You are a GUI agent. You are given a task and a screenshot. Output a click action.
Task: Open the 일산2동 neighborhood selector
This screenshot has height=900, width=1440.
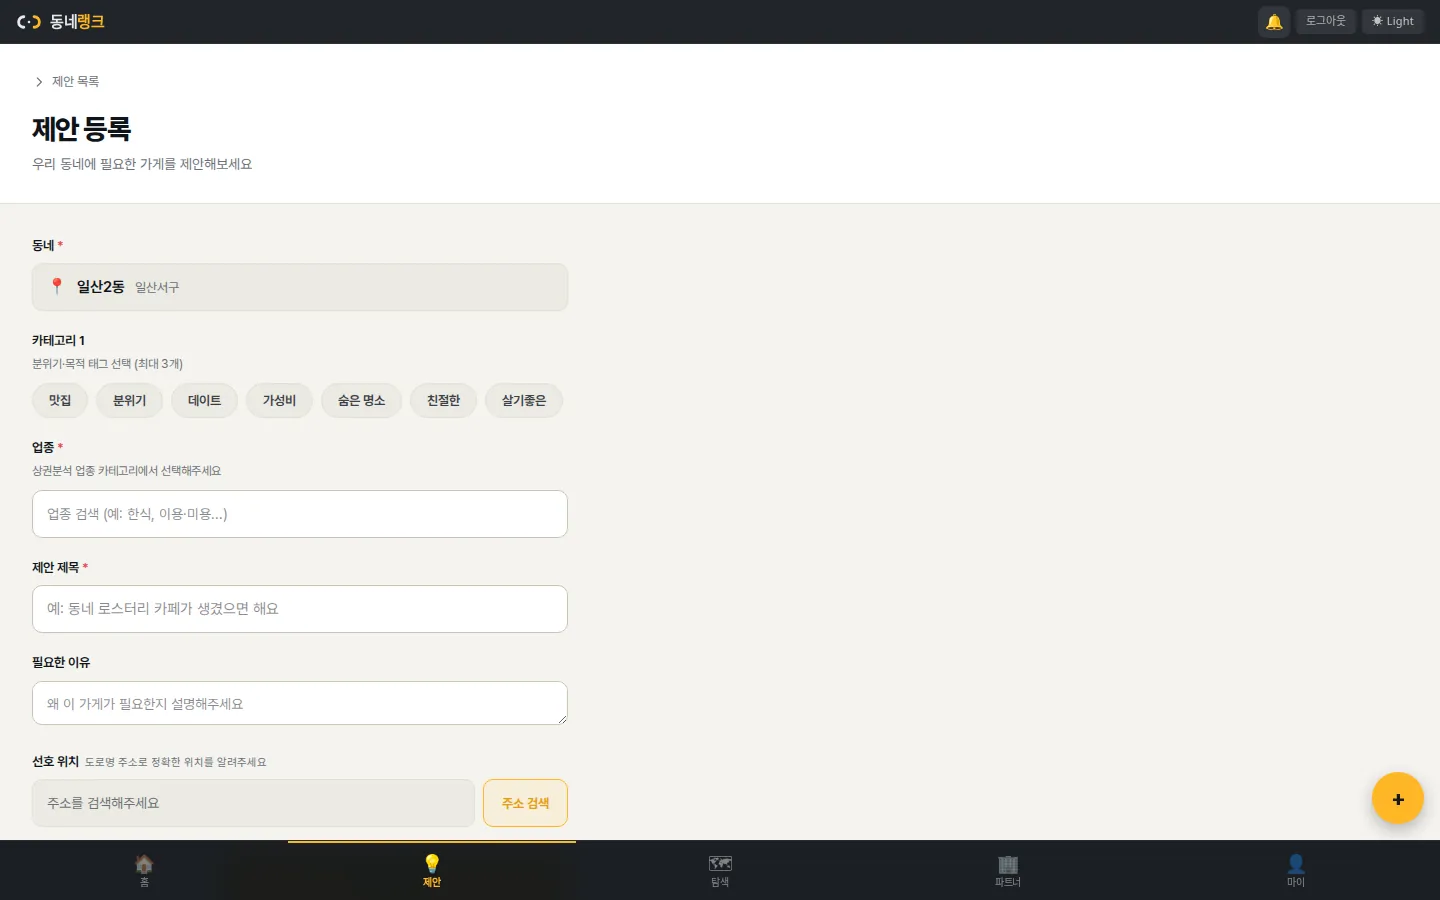300,287
